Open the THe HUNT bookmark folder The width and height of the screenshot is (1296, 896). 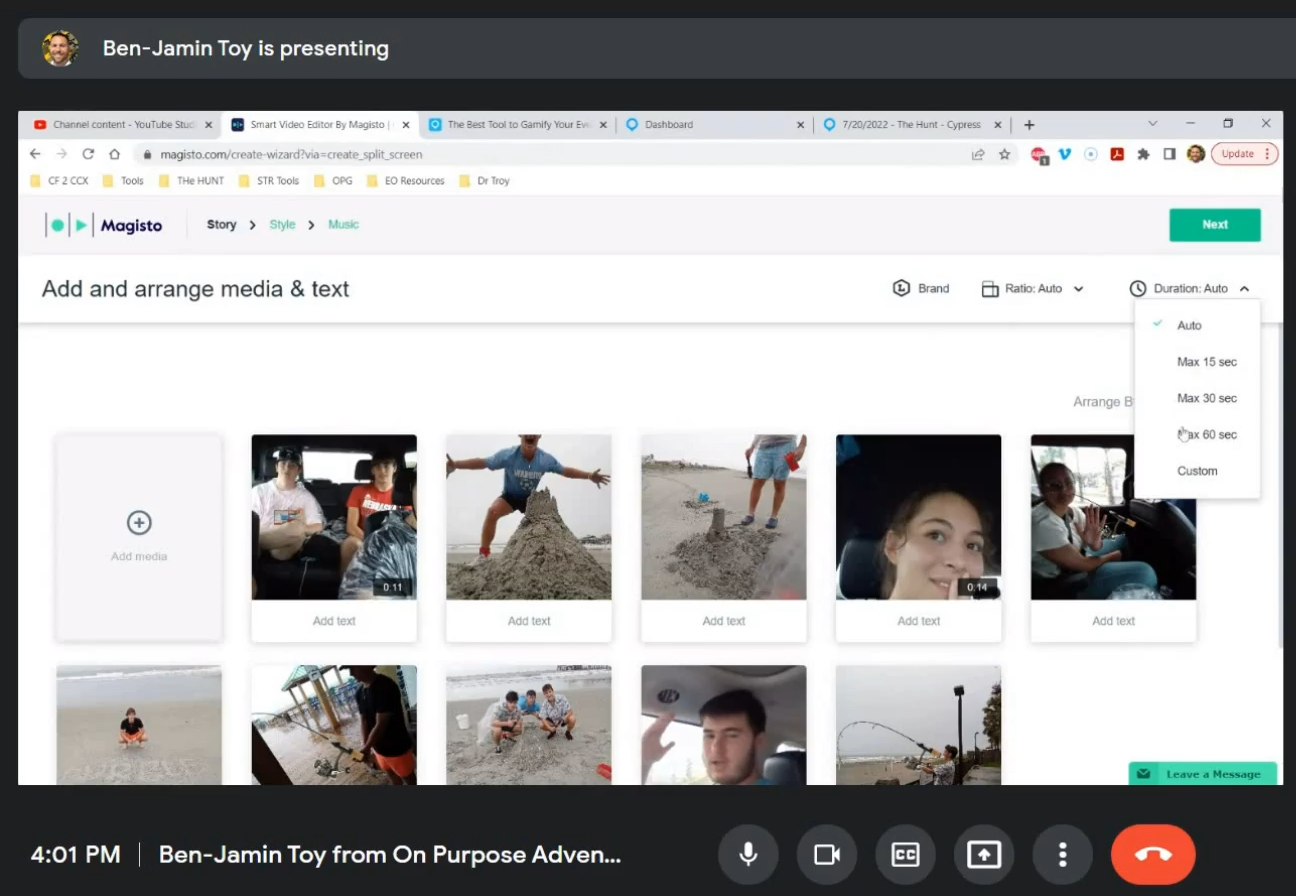pos(190,181)
